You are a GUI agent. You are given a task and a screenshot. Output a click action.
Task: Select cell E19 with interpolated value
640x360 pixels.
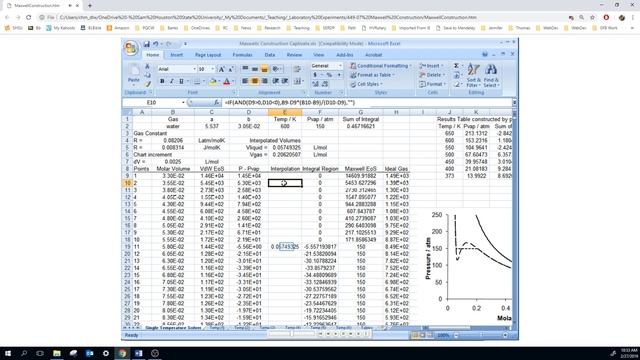285,247
